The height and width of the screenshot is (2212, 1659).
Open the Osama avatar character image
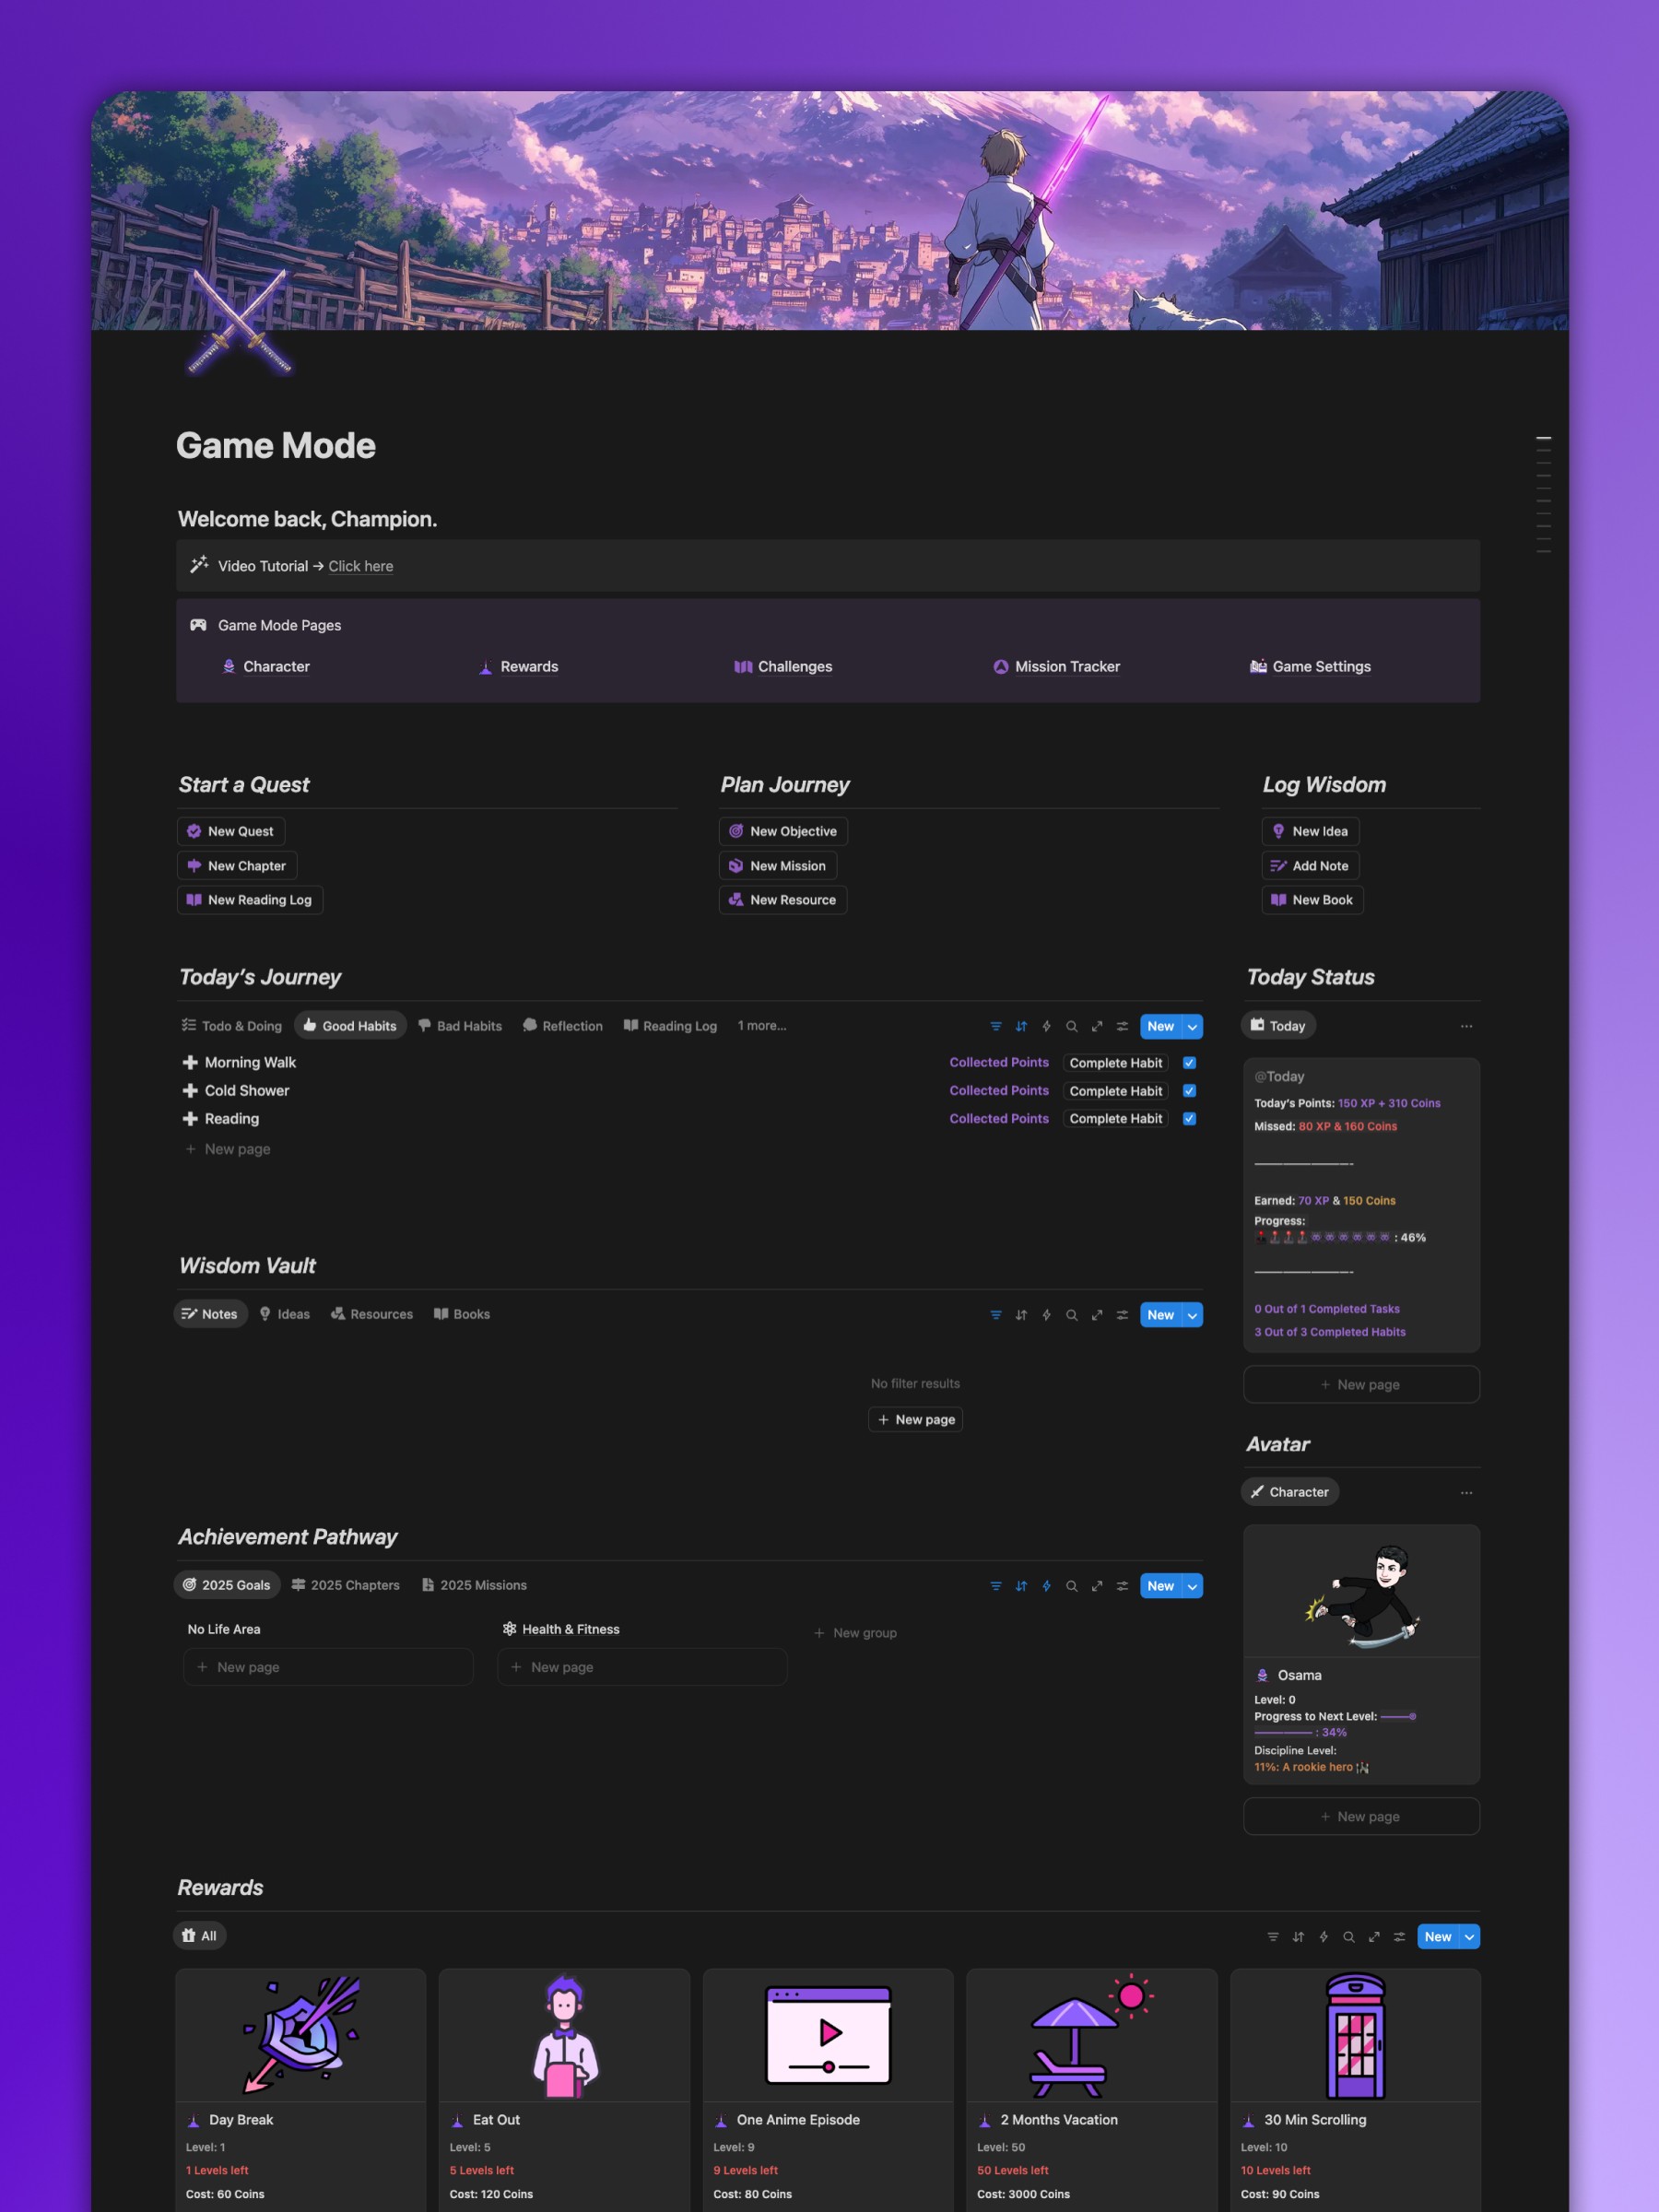pos(1361,1592)
